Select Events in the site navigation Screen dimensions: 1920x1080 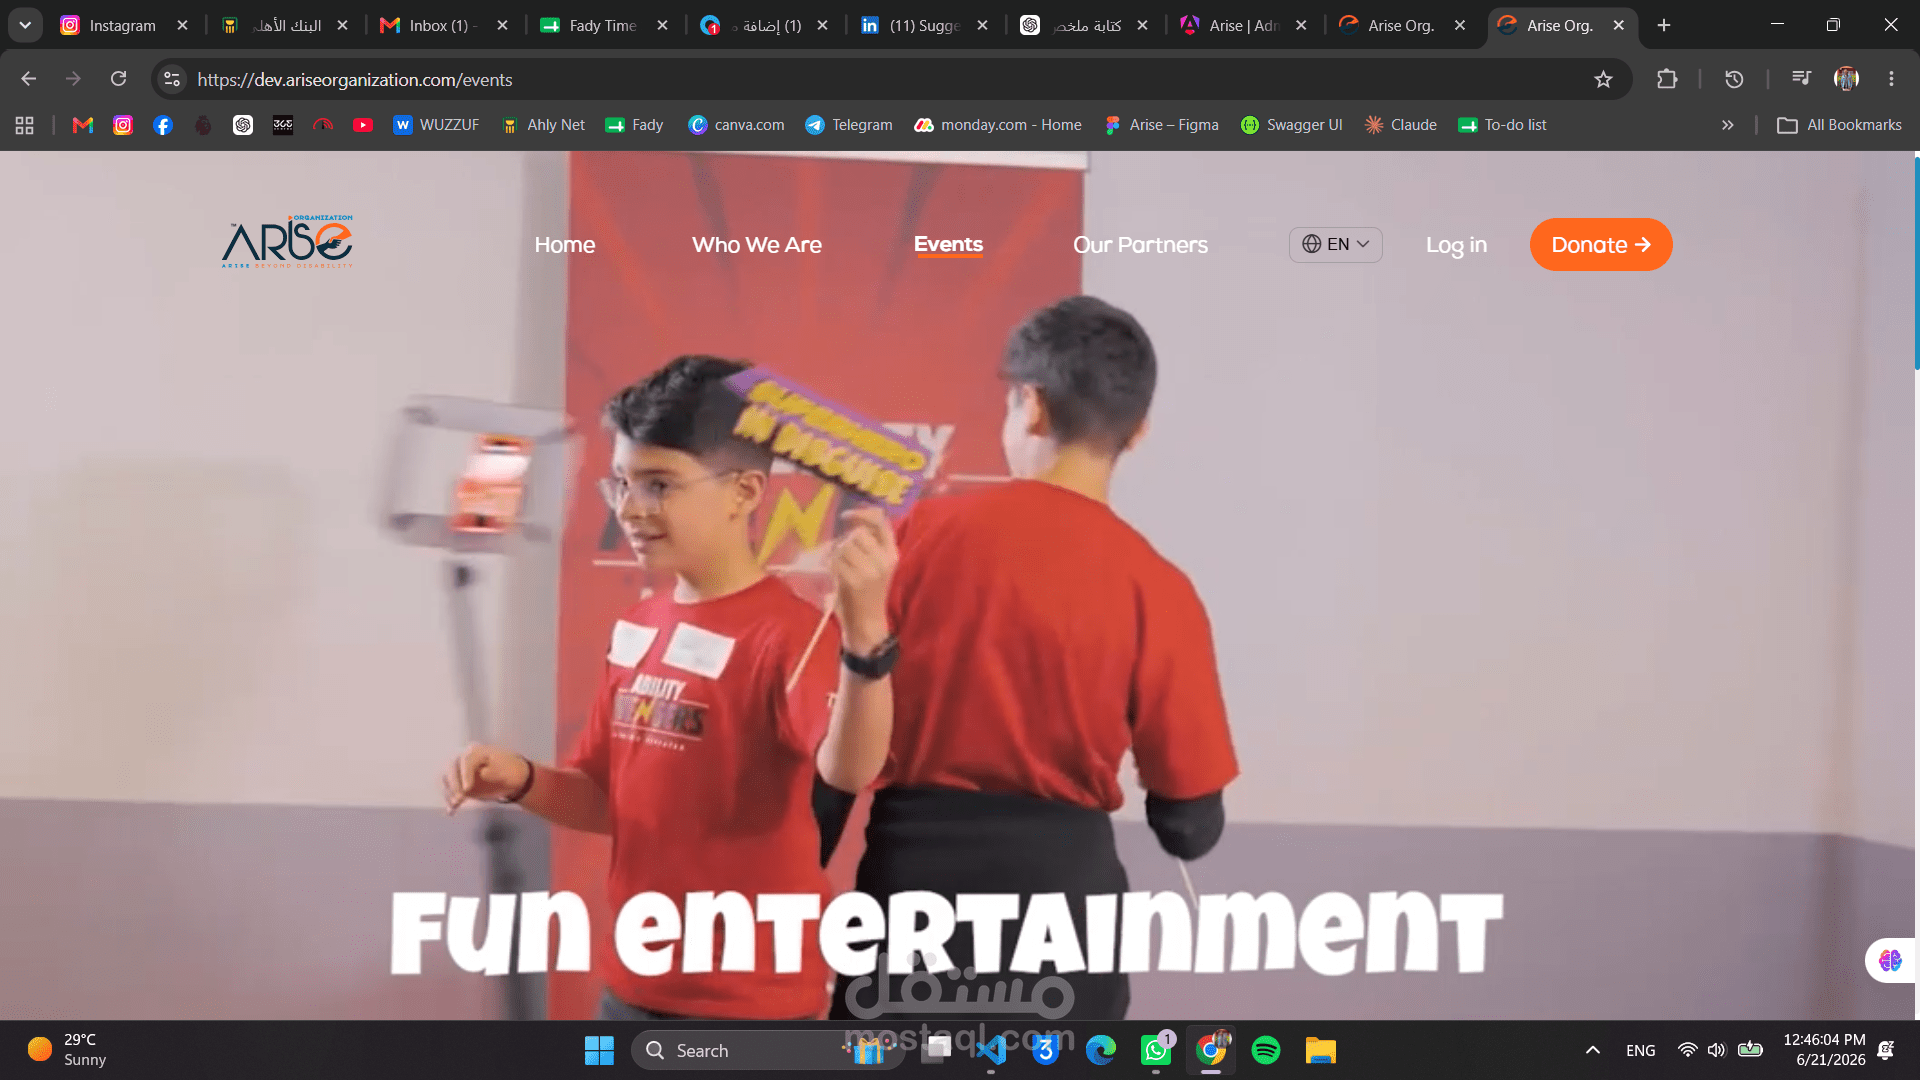948,244
